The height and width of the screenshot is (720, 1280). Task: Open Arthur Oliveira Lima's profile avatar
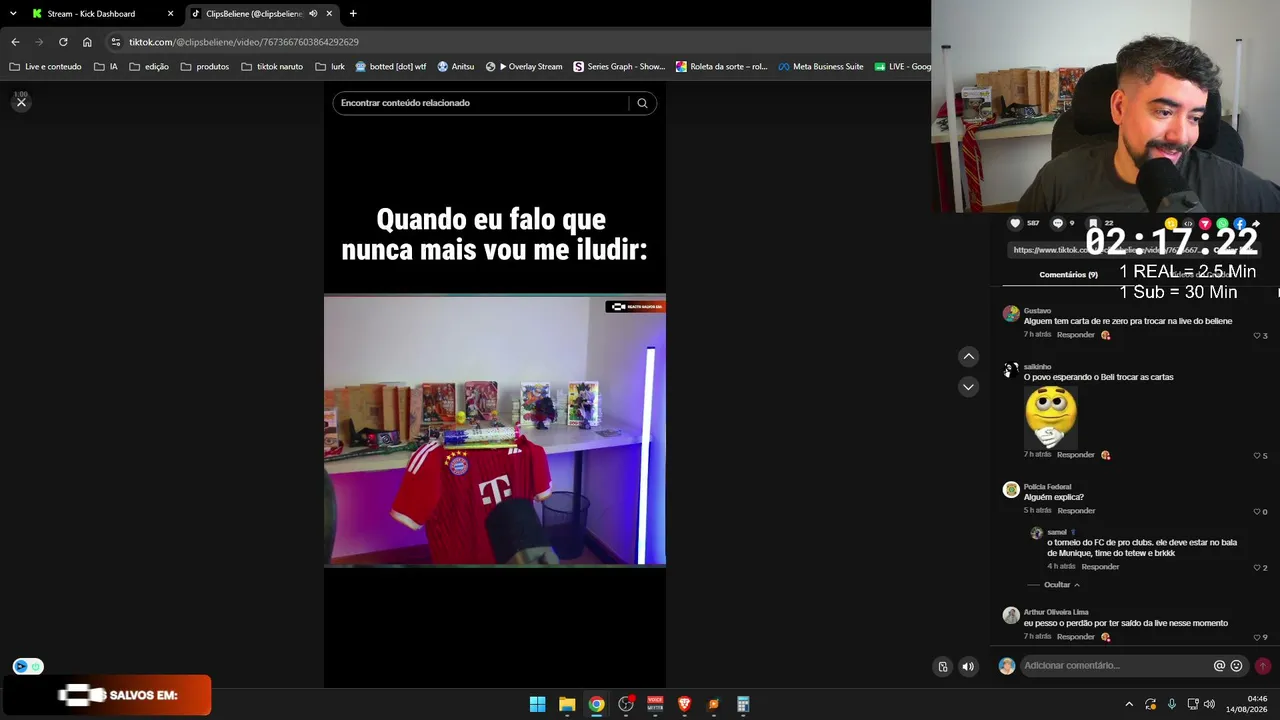tap(1011, 615)
